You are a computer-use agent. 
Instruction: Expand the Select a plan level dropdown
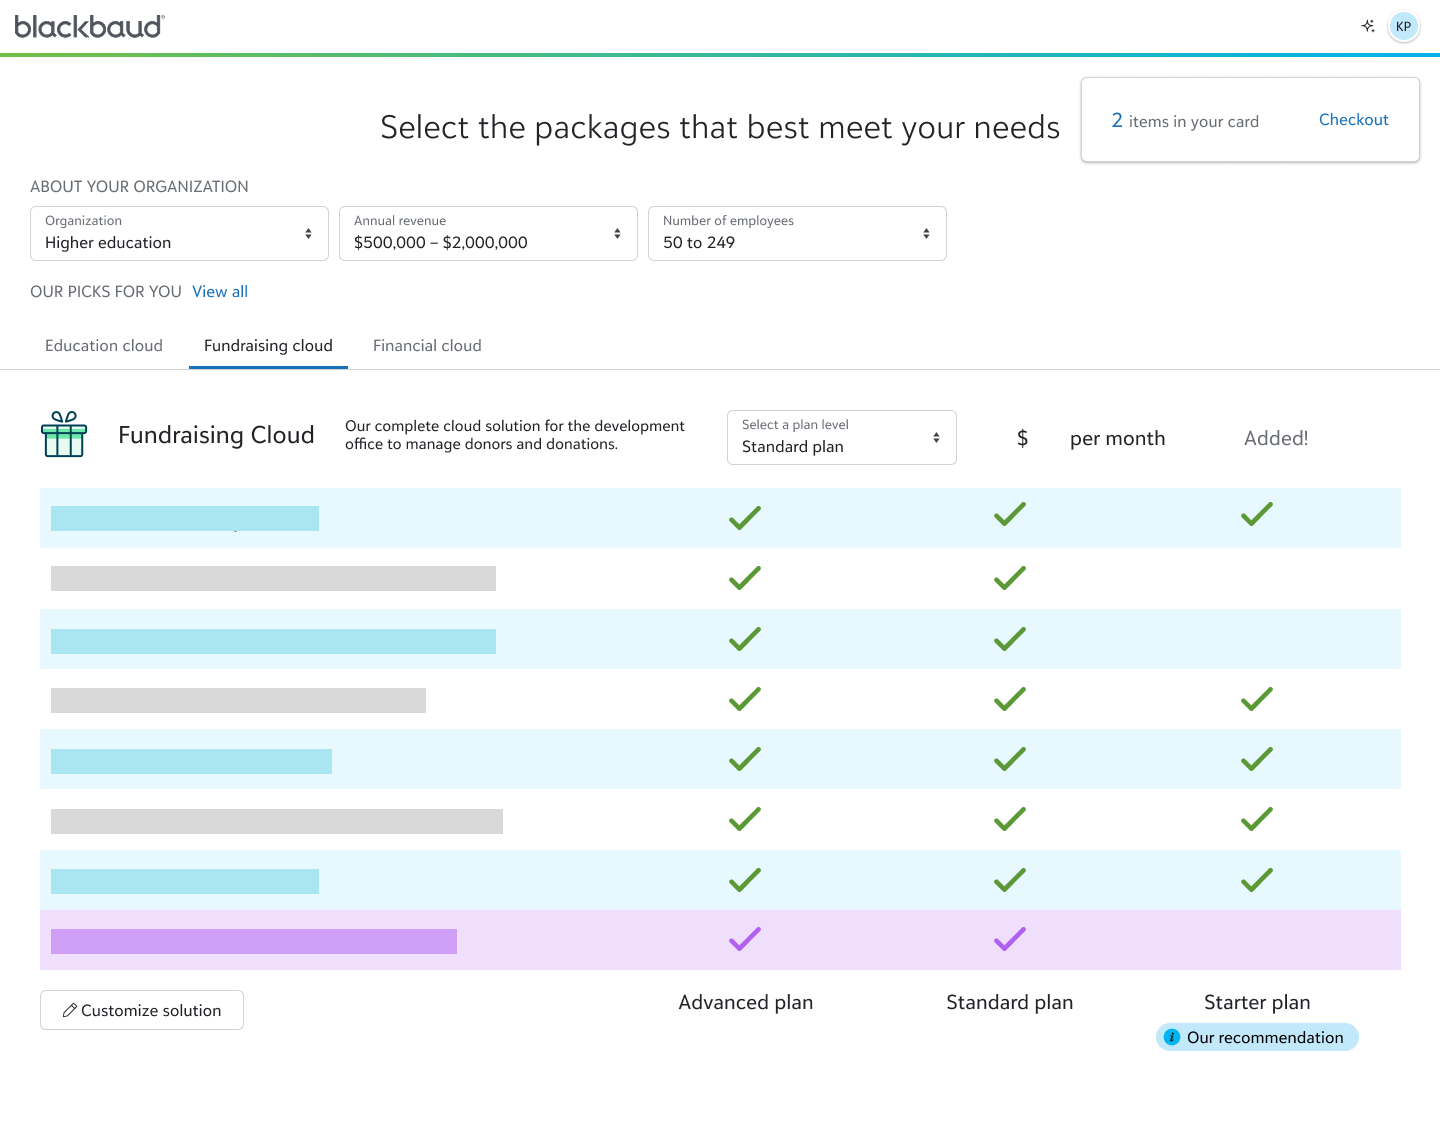[841, 438]
